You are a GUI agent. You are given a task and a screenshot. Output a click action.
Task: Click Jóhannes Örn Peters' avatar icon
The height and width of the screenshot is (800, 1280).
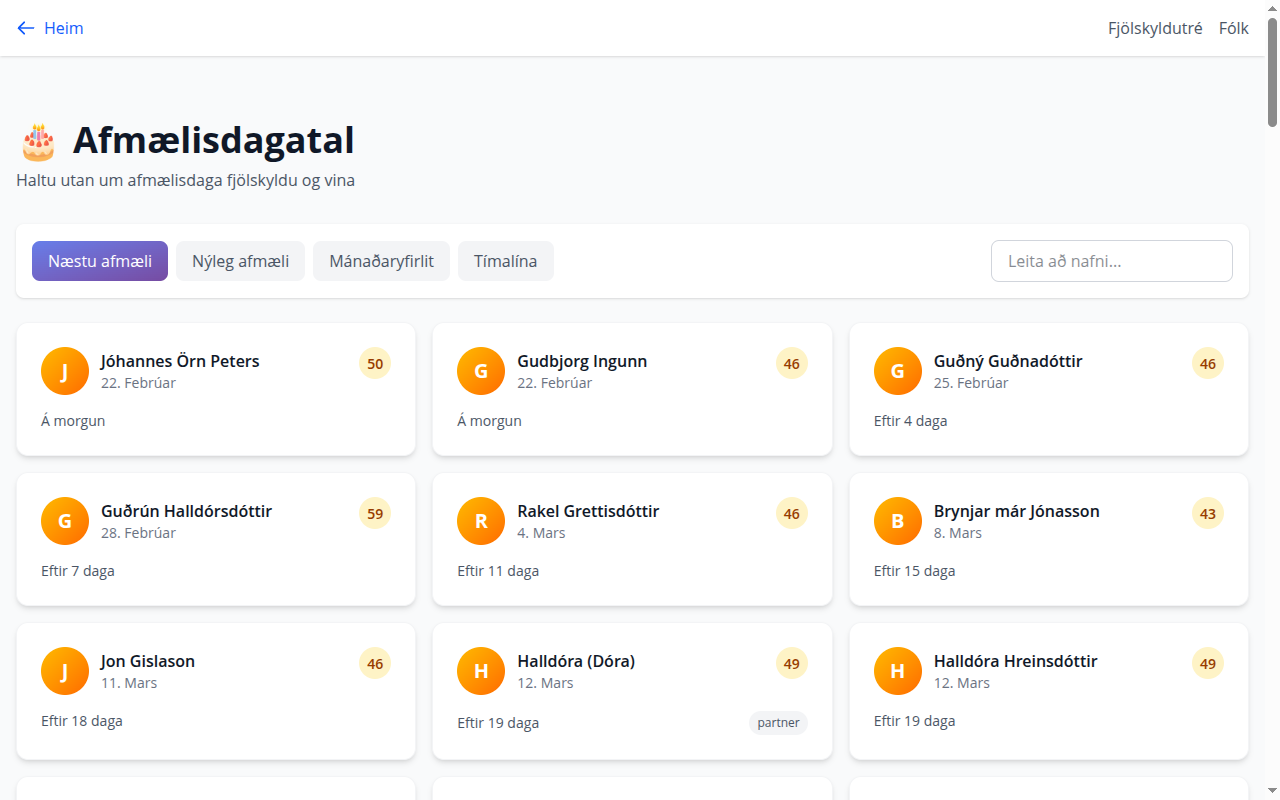tap(65, 371)
